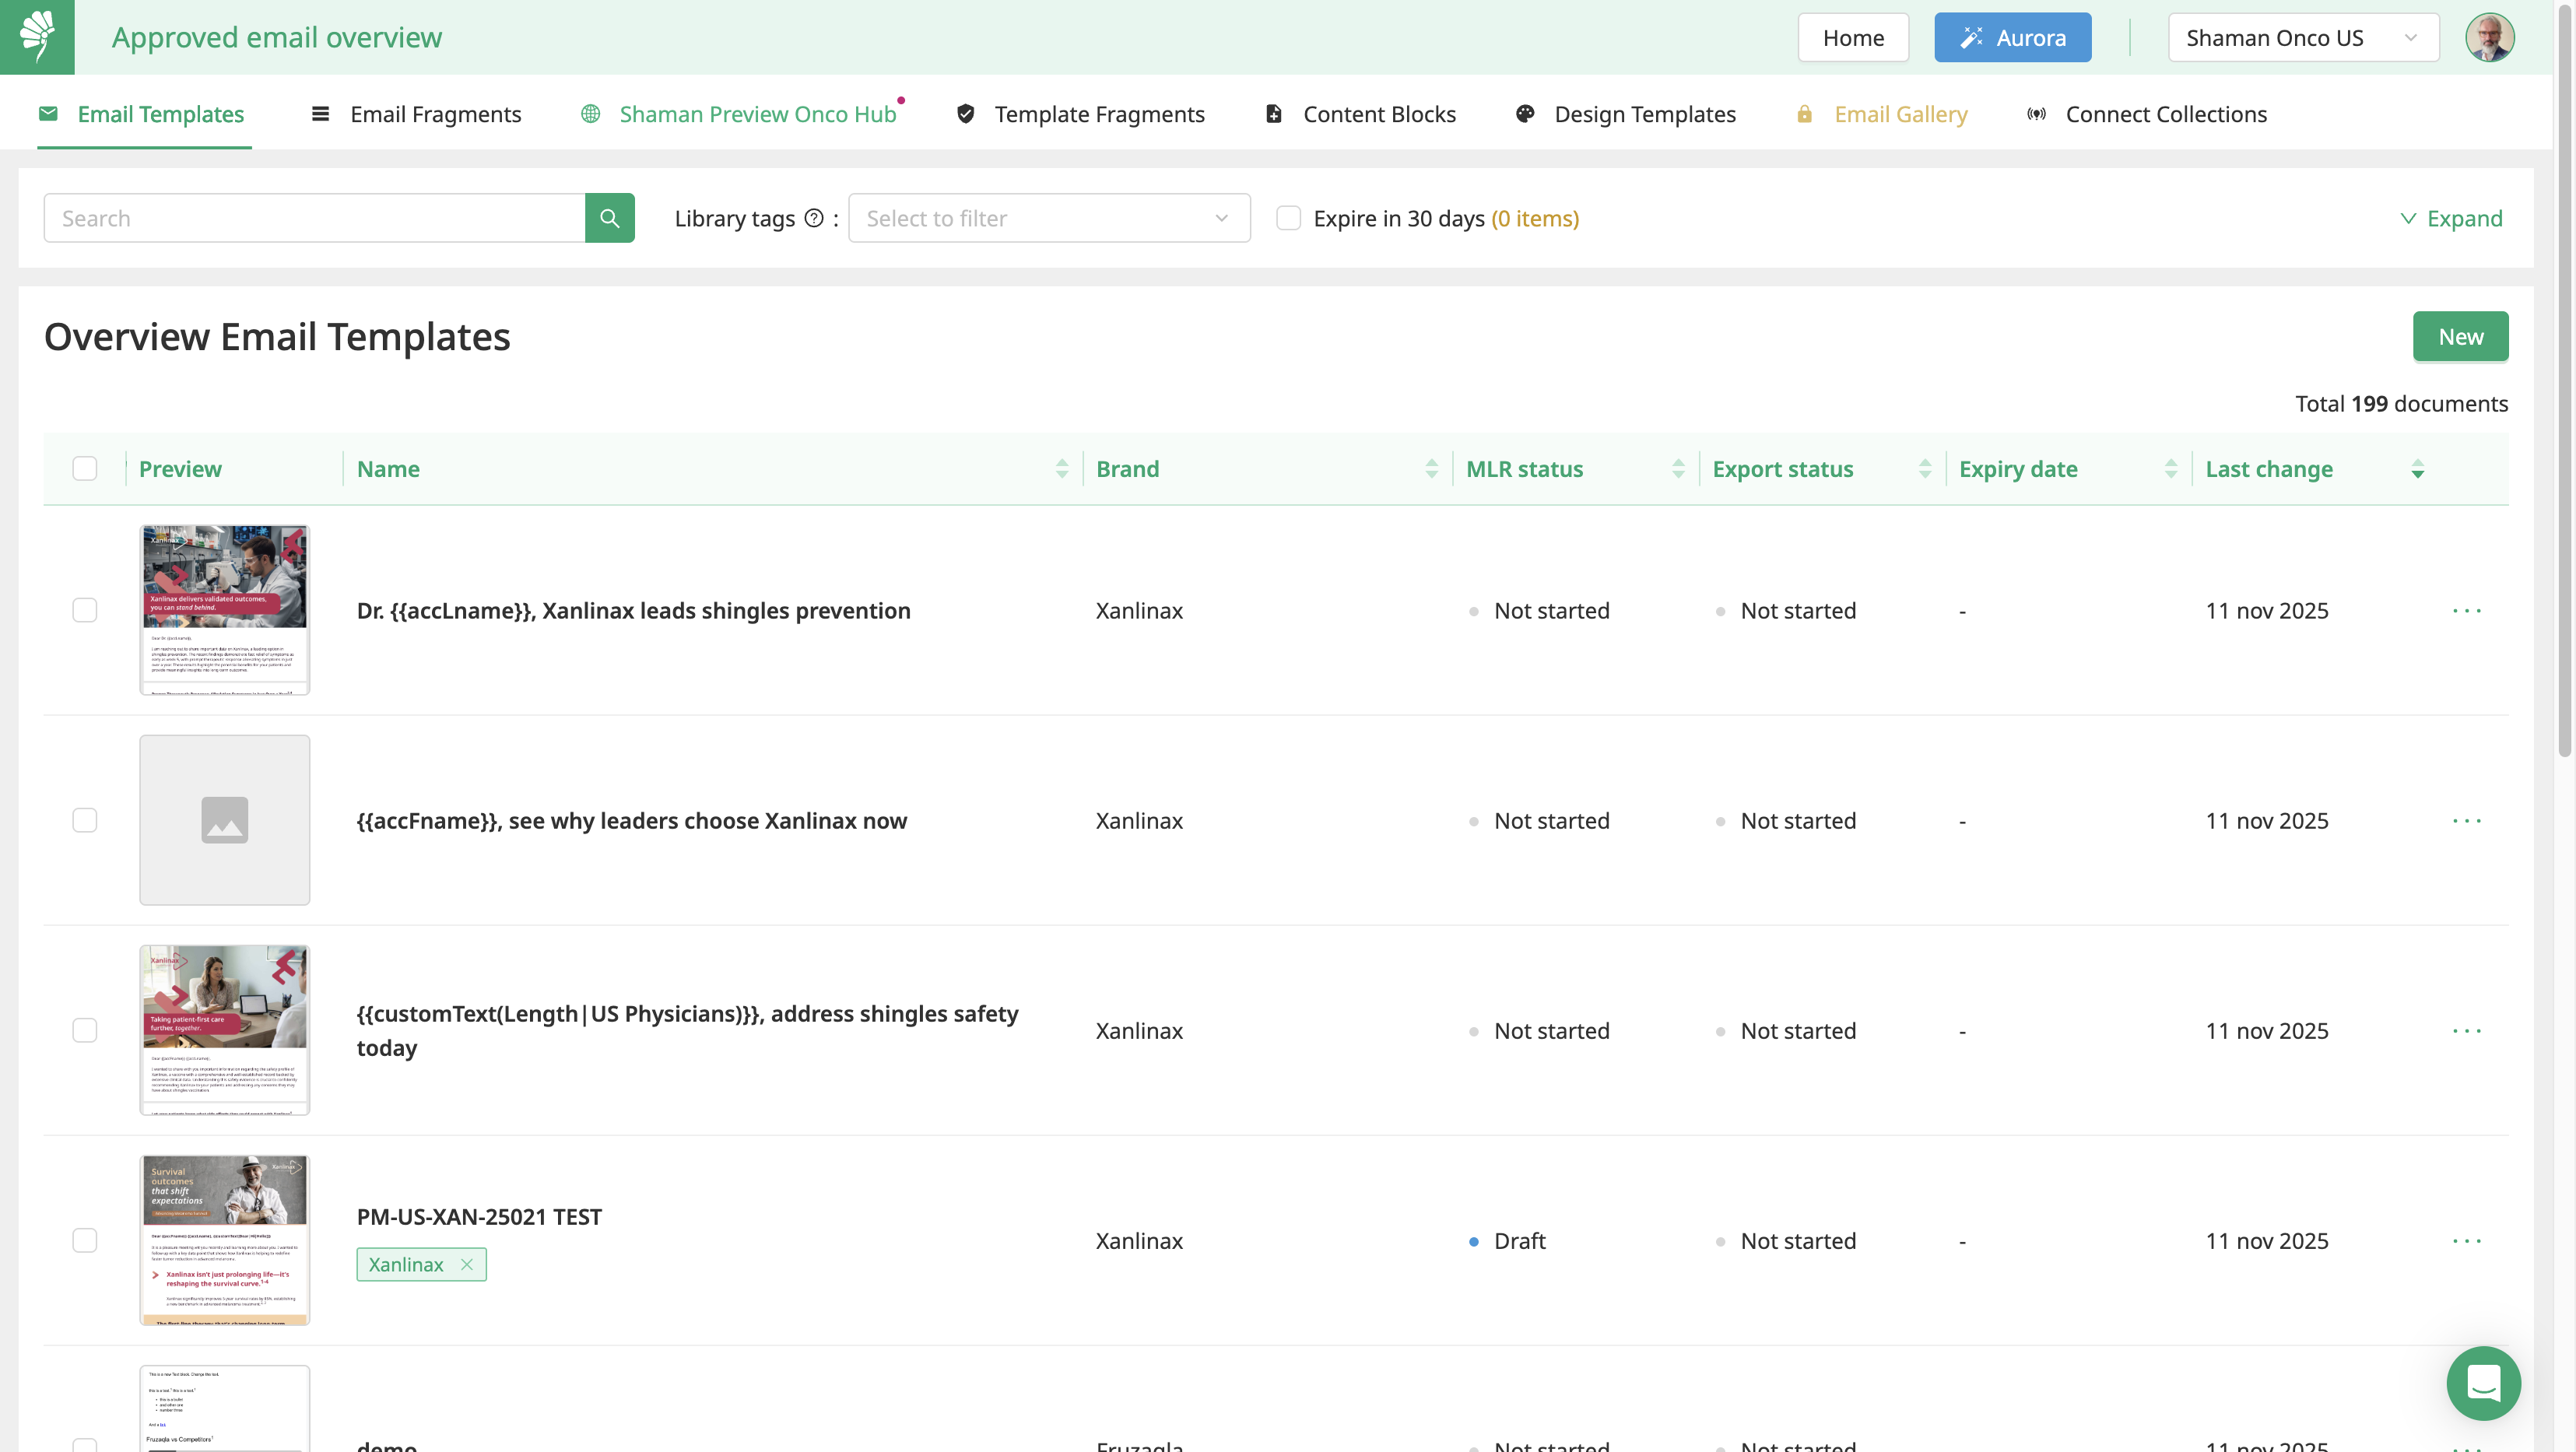The height and width of the screenshot is (1452, 2576).
Task: Expand the advanced filter section
Action: point(2451,218)
